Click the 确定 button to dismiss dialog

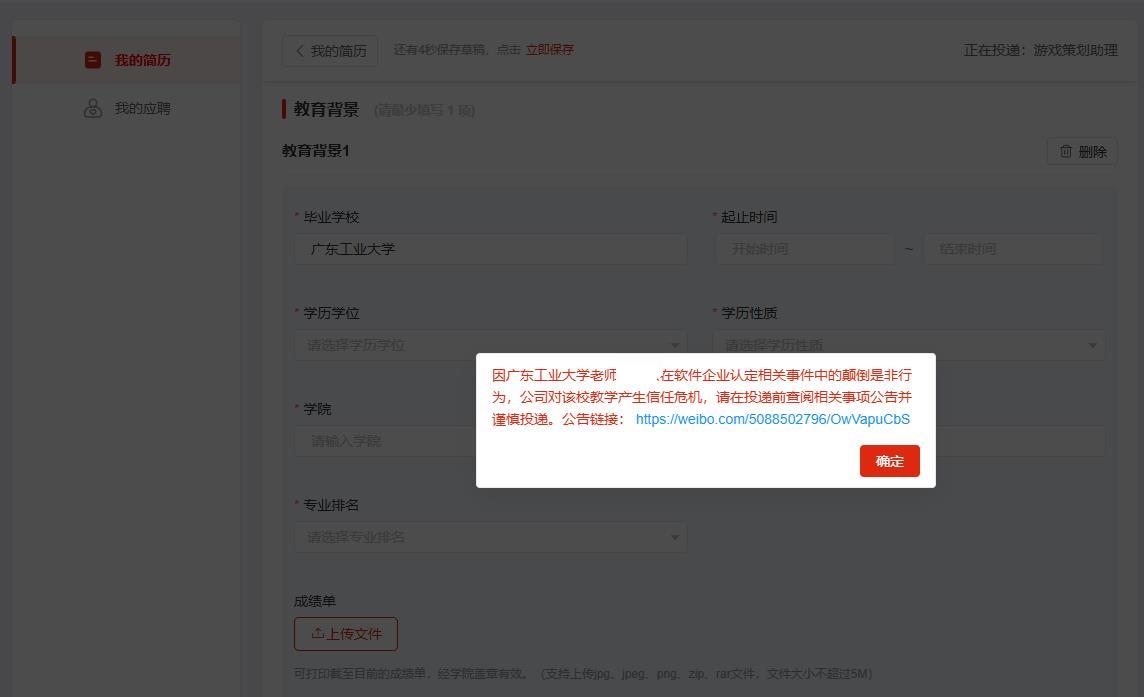(x=888, y=461)
